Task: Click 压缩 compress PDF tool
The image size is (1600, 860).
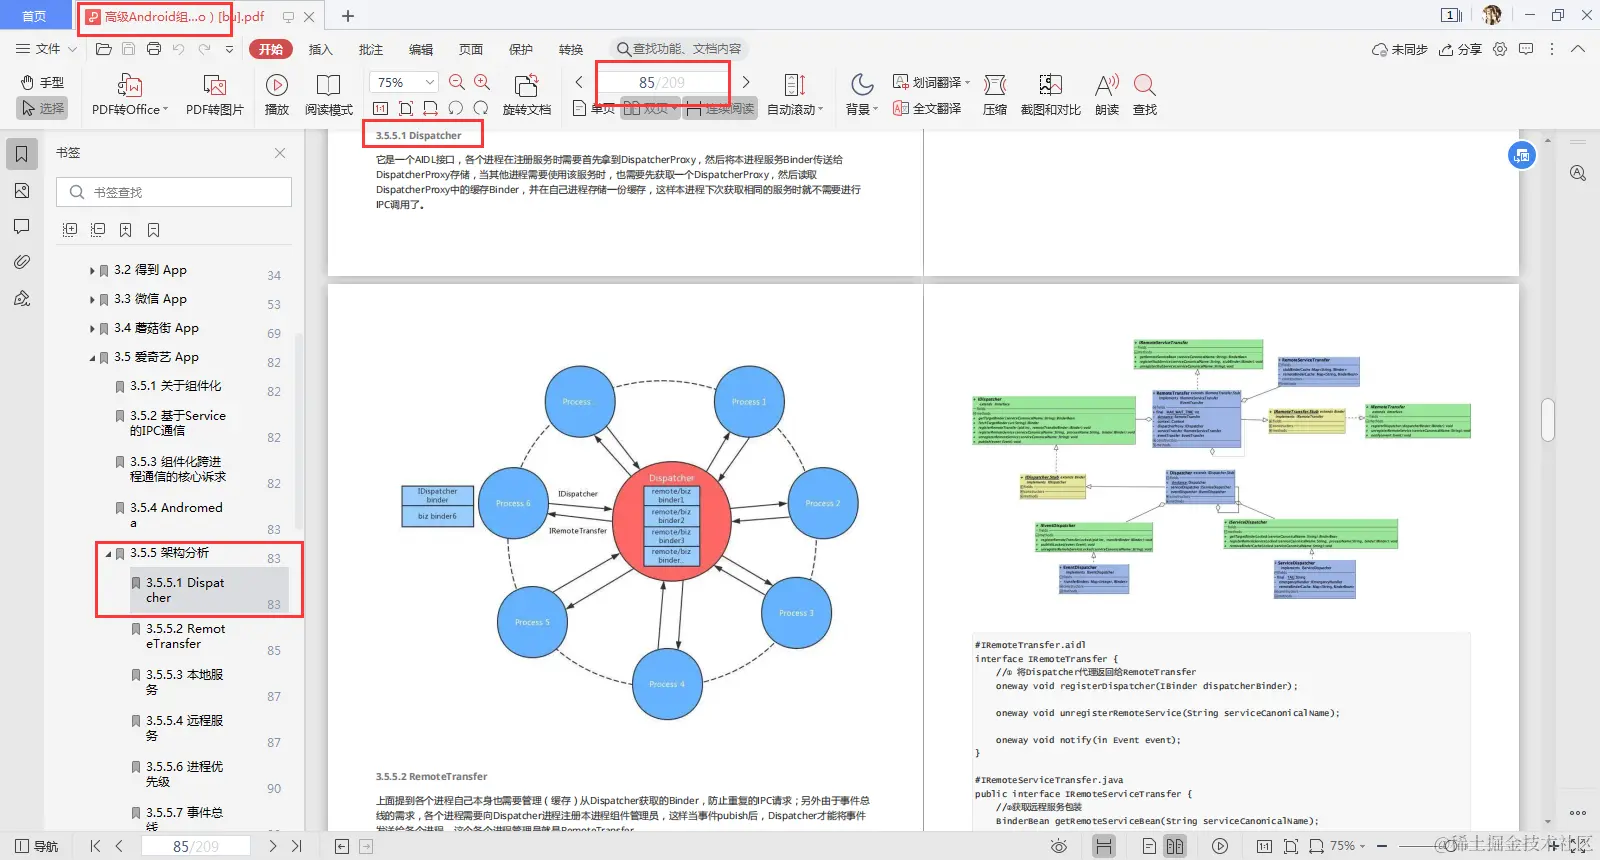Action: (995, 95)
